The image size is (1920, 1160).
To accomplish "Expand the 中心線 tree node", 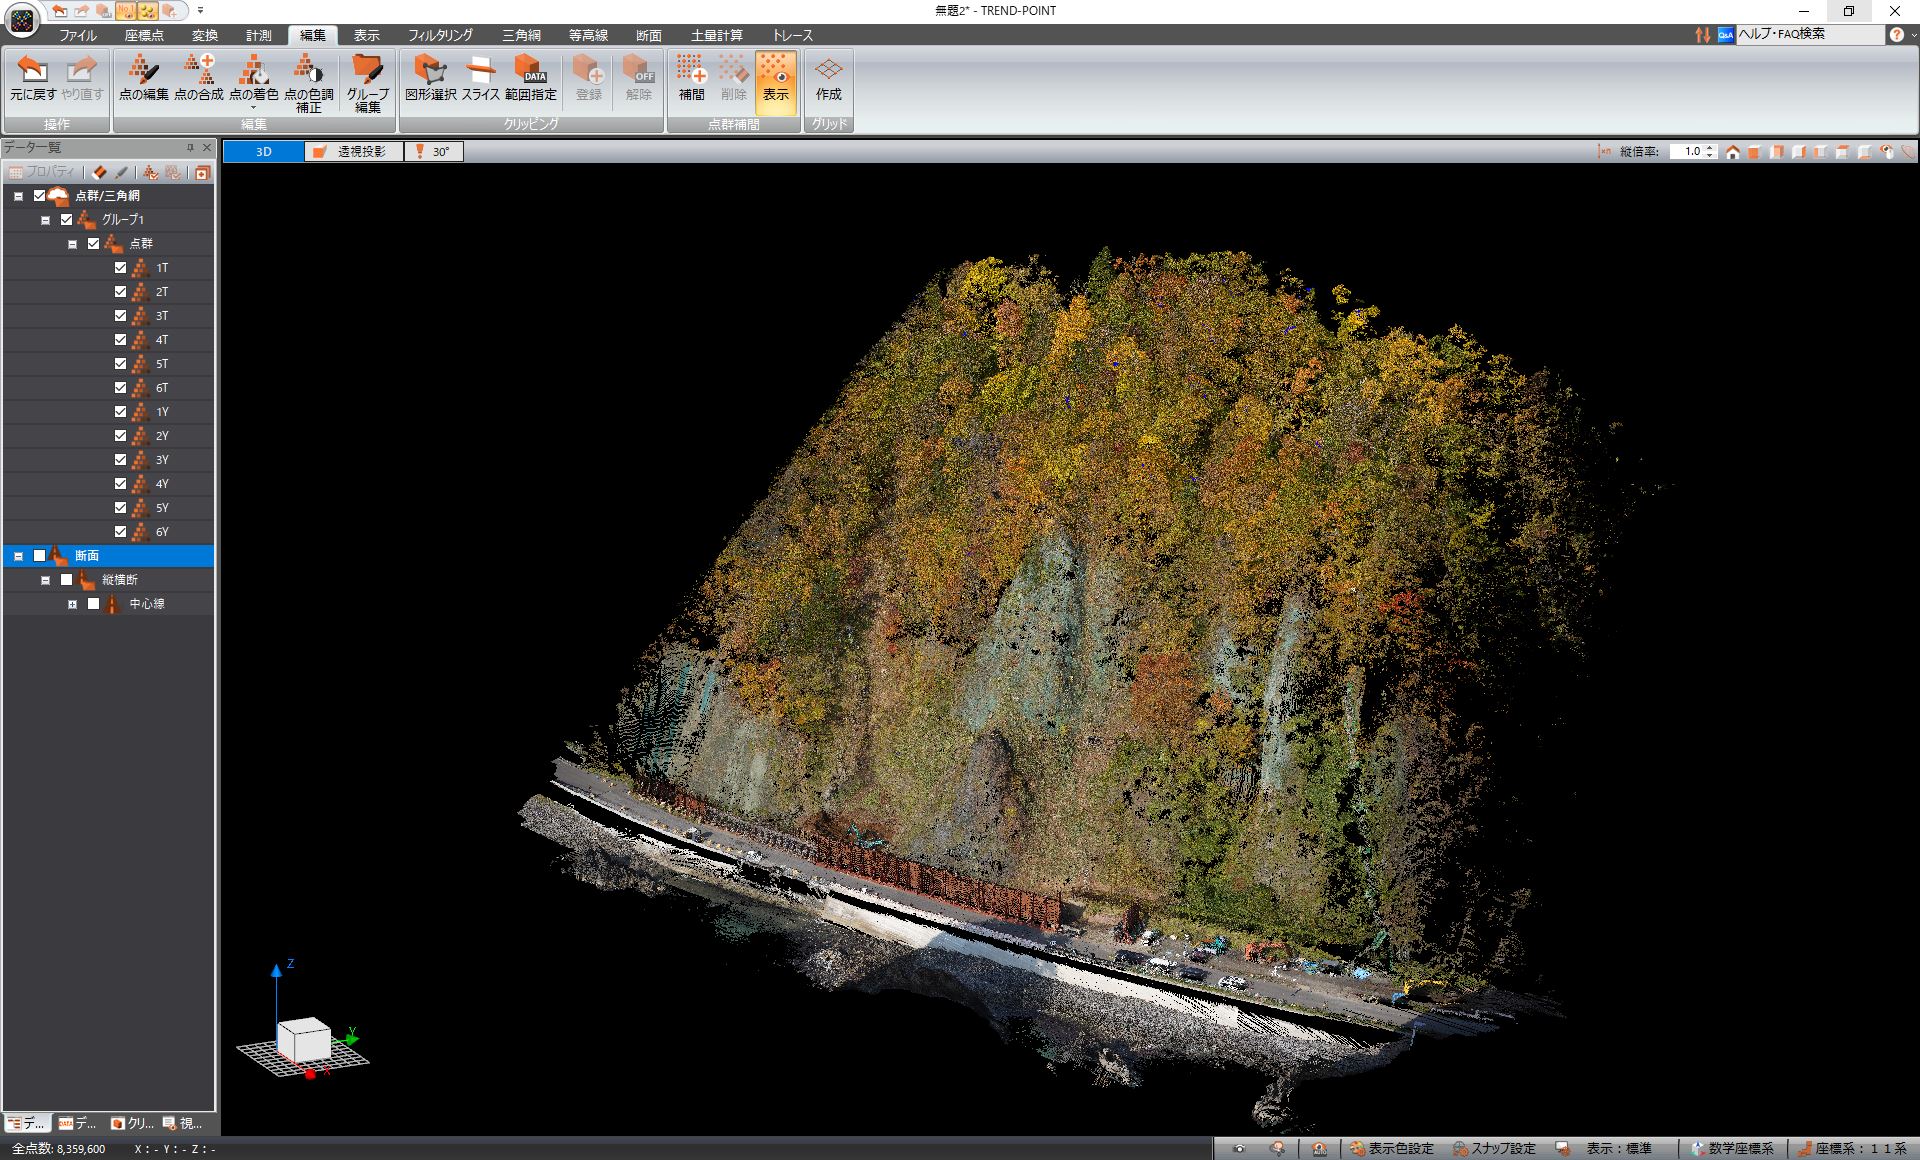I will (x=73, y=604).
